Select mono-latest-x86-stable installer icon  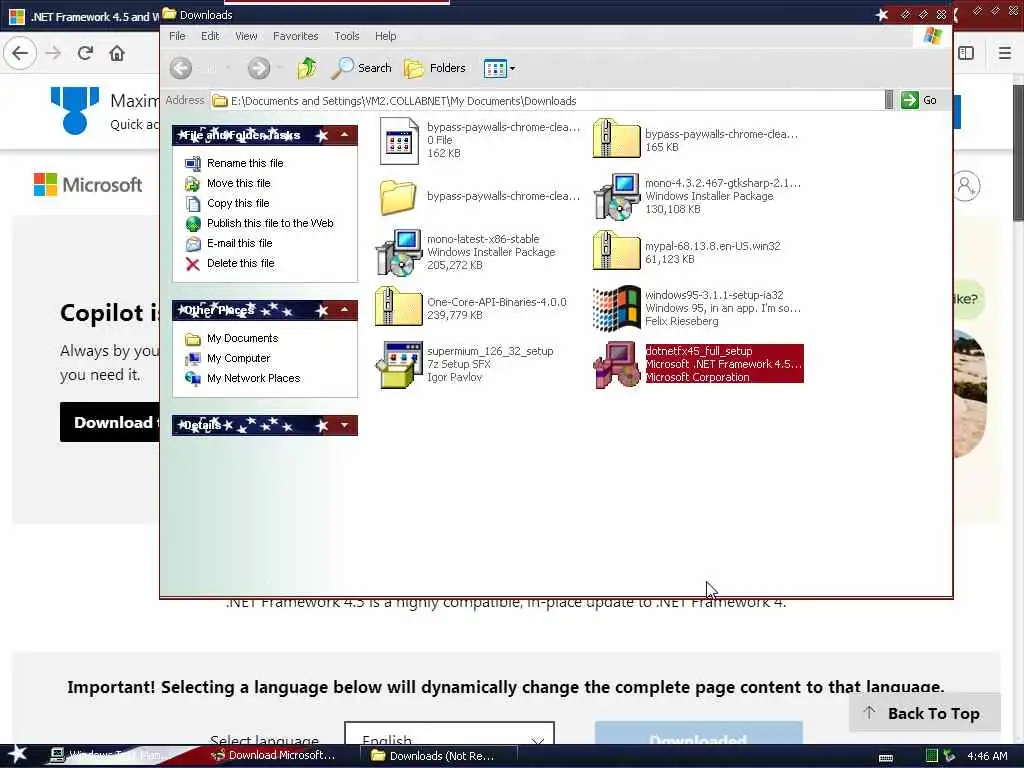(399, 252)
